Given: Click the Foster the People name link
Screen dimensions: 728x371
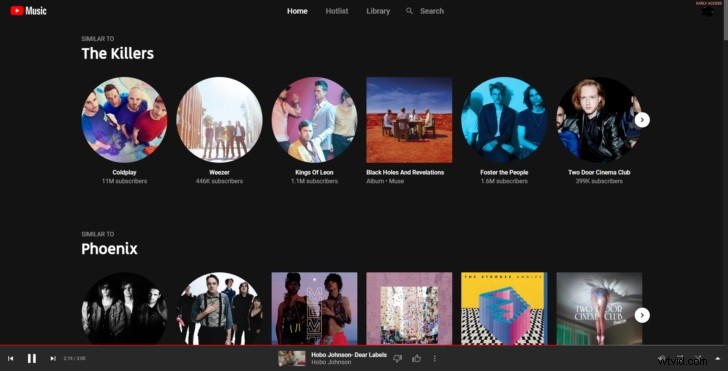Looking at the screenshot, I should tap(504, 172).
